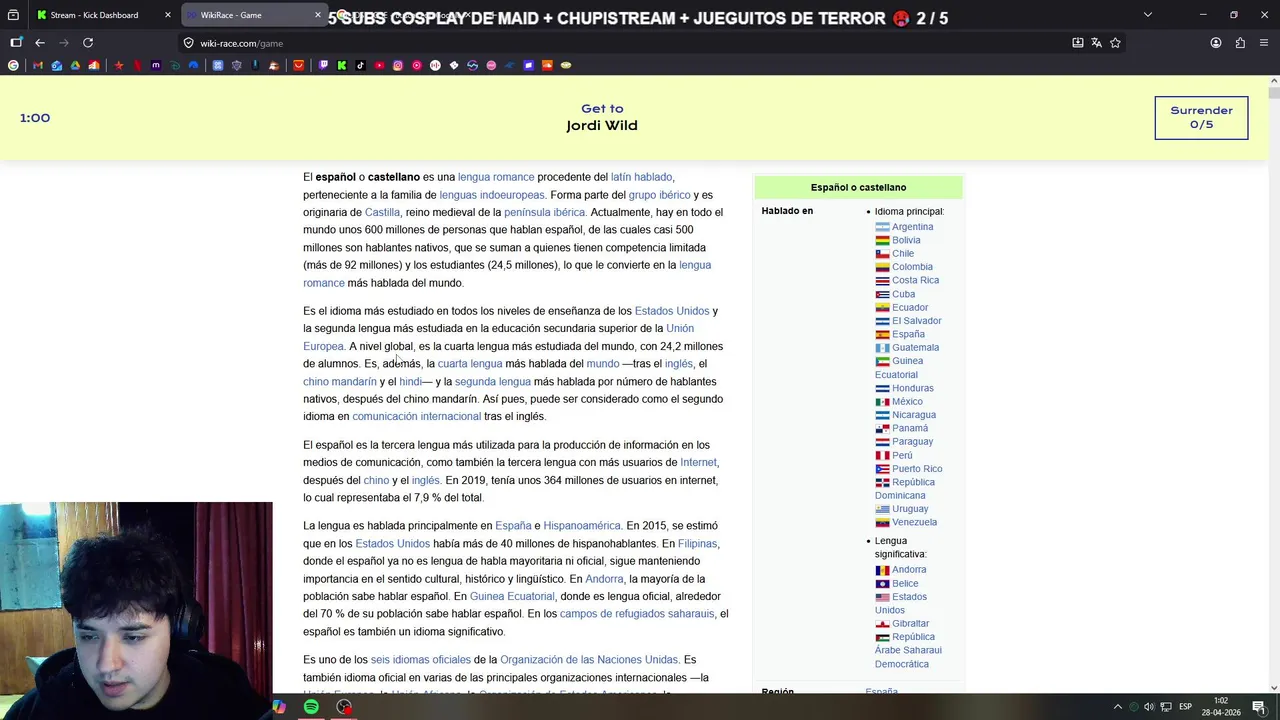1280x720 pixels.
Task: Click the disabled forward arrow
Action: [x=64, y=43]
